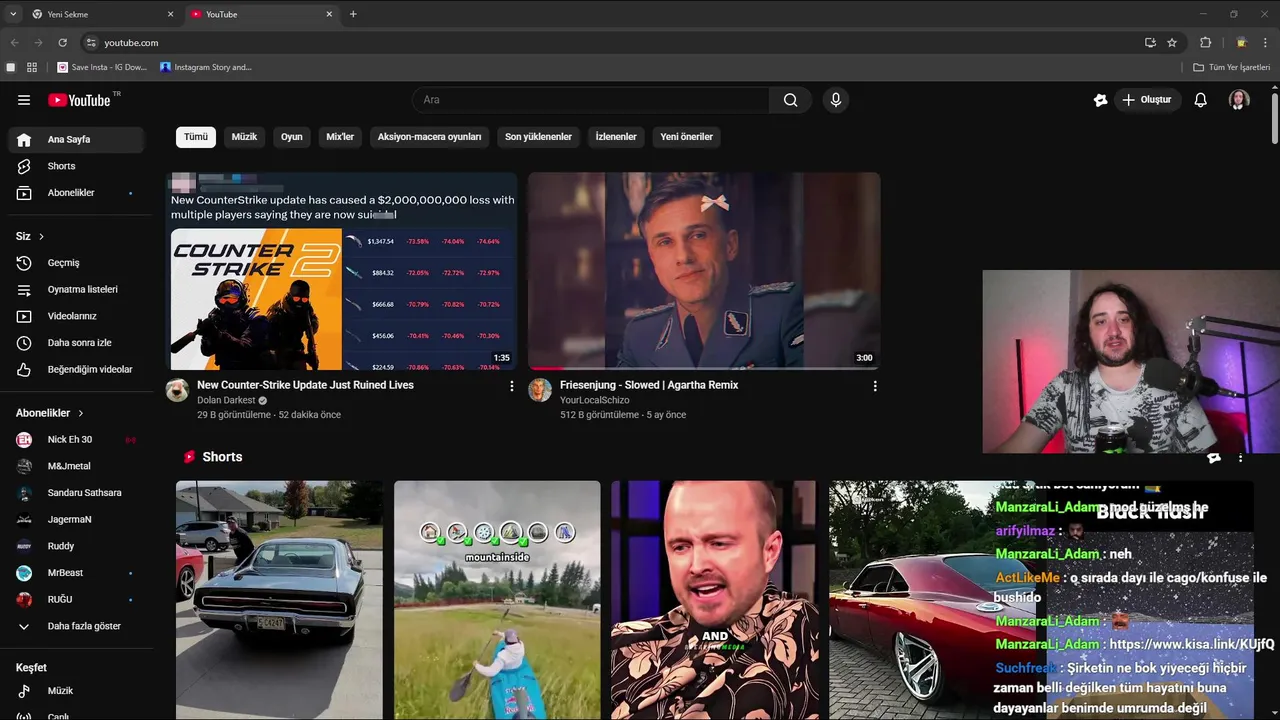Go back with browser back arrow
The width and height of the screenshot is (1280, 720).
(x=14, y=43)
